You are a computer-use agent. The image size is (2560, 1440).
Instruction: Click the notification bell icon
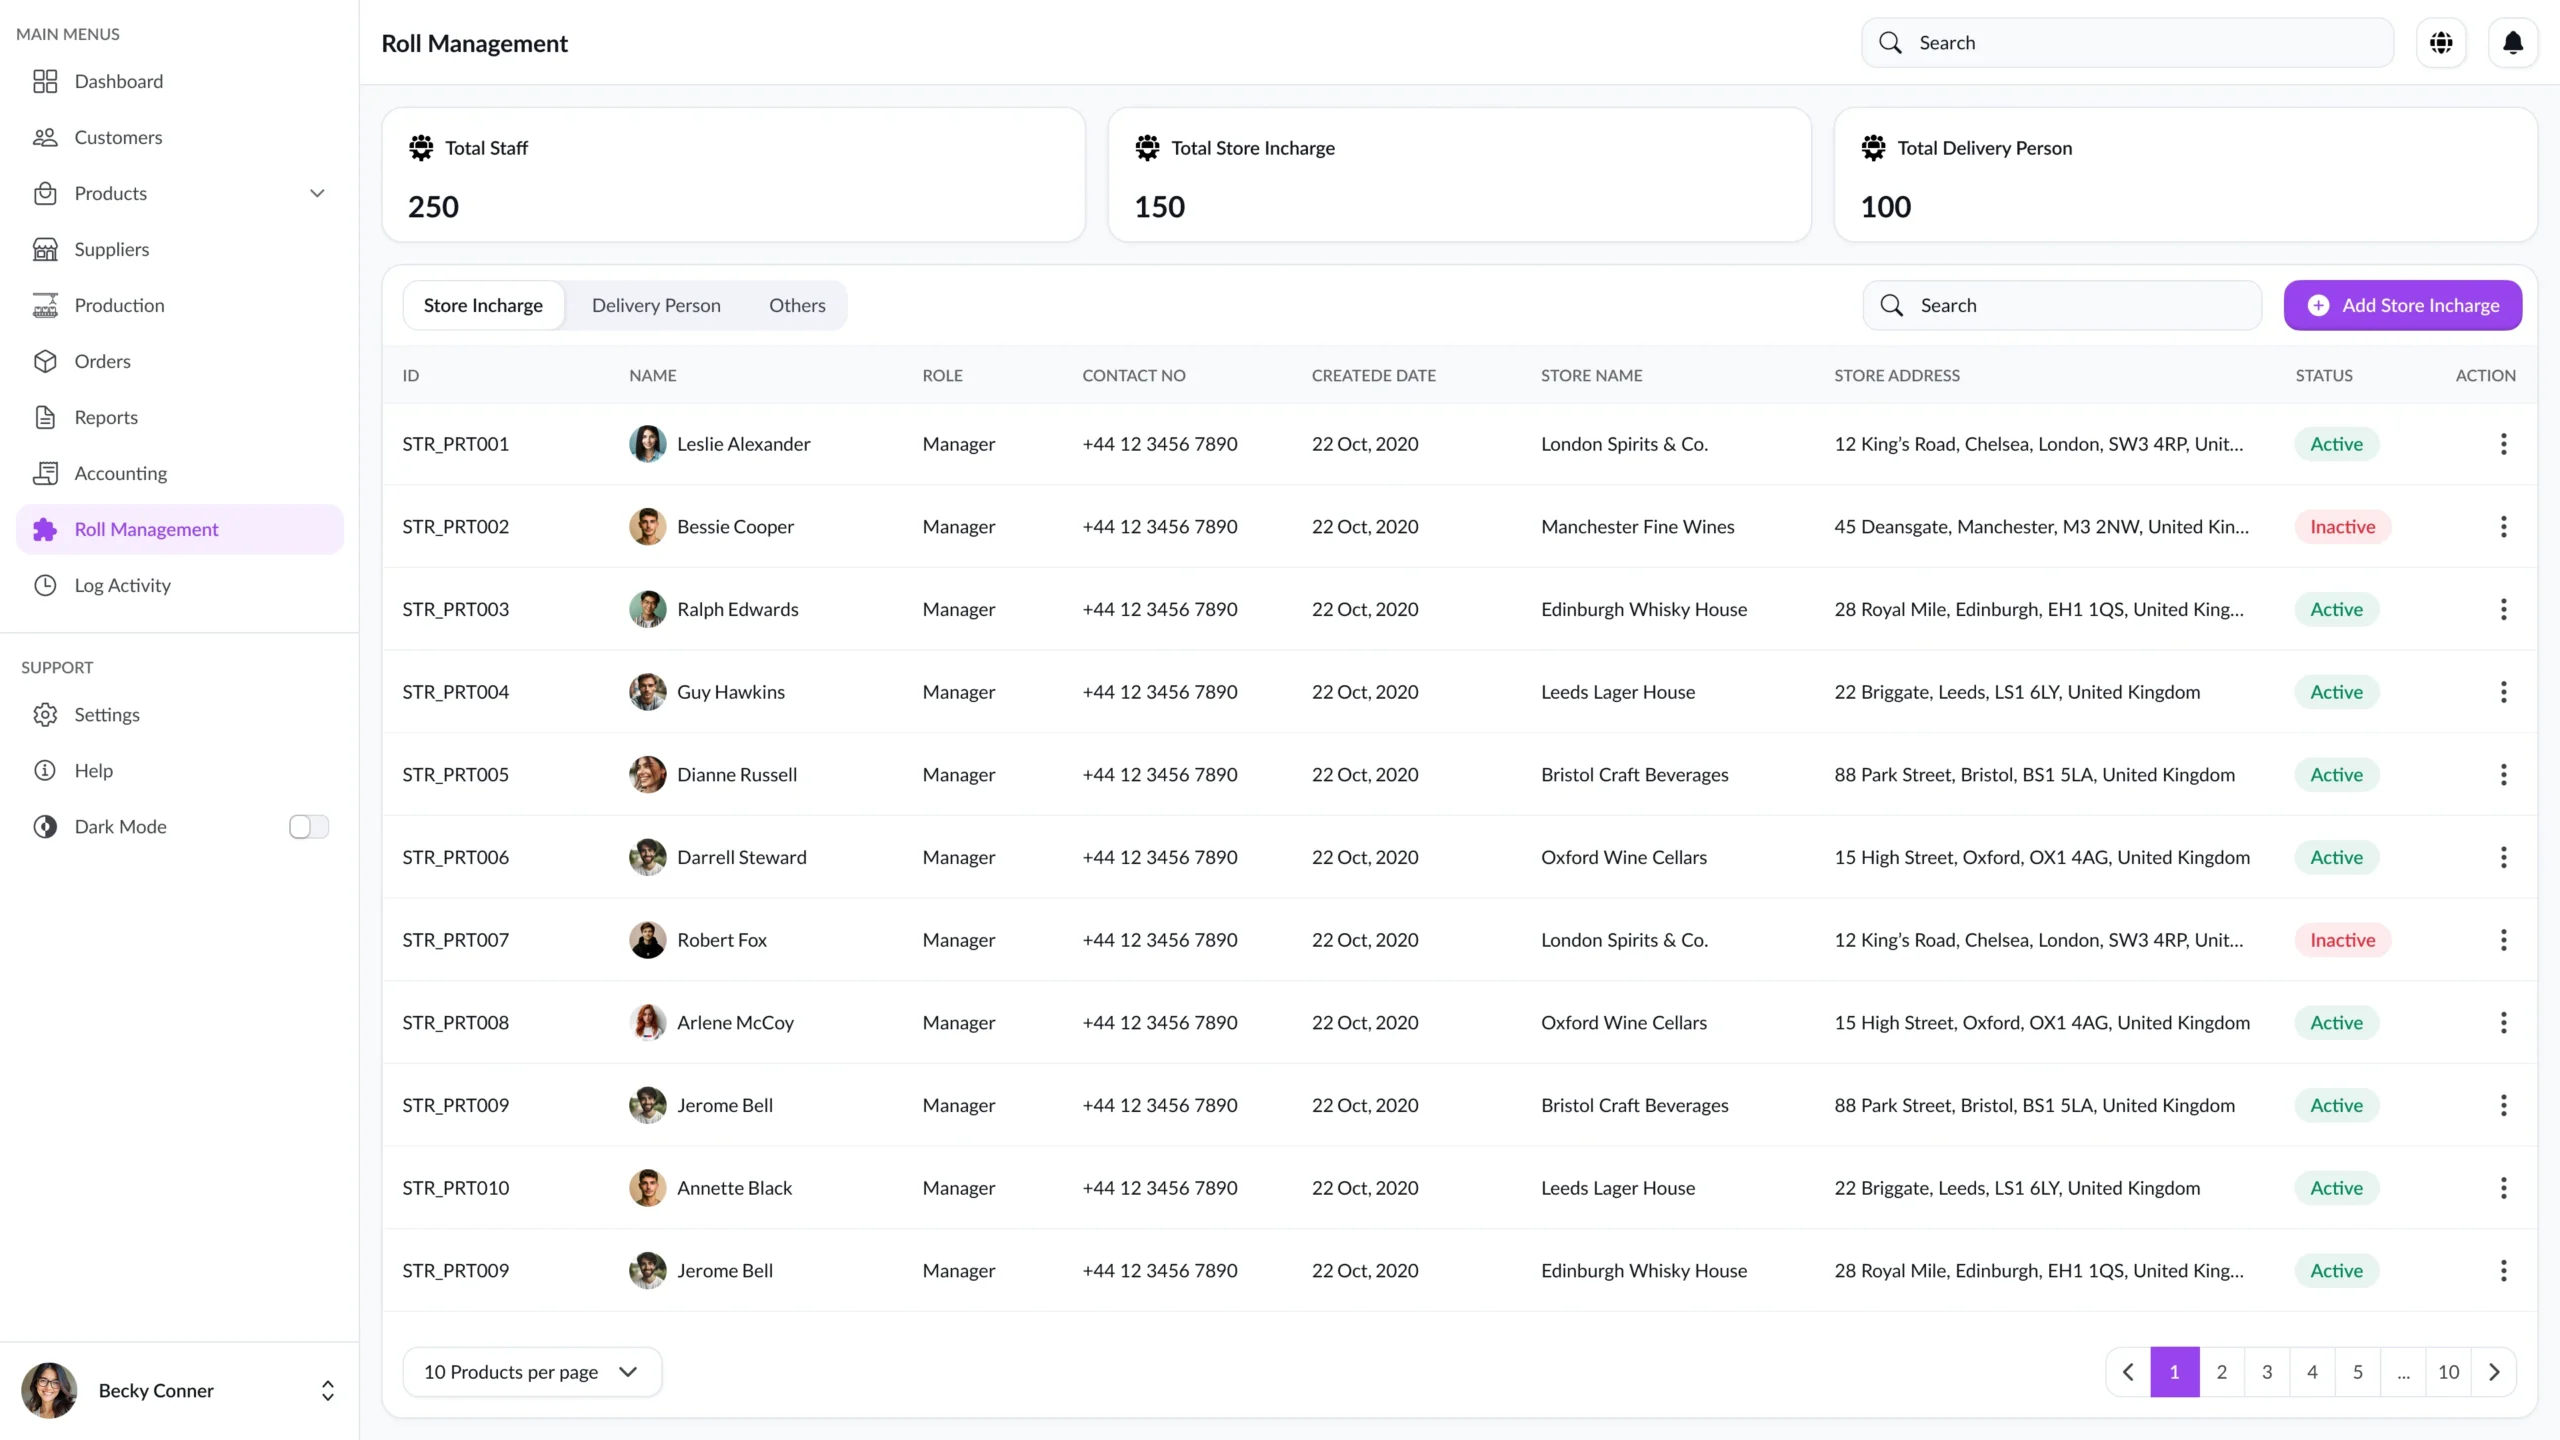[x=2512, y=43]
